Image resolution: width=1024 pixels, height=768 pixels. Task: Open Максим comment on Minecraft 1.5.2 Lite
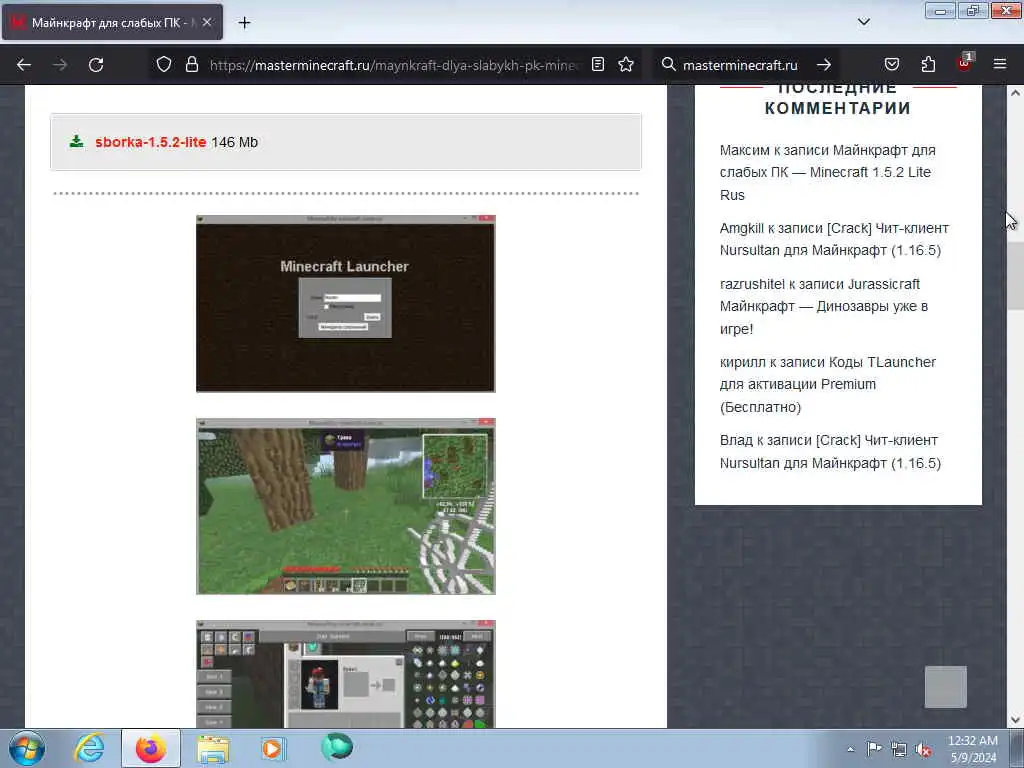pyautogui.click(x=827, y=172)
